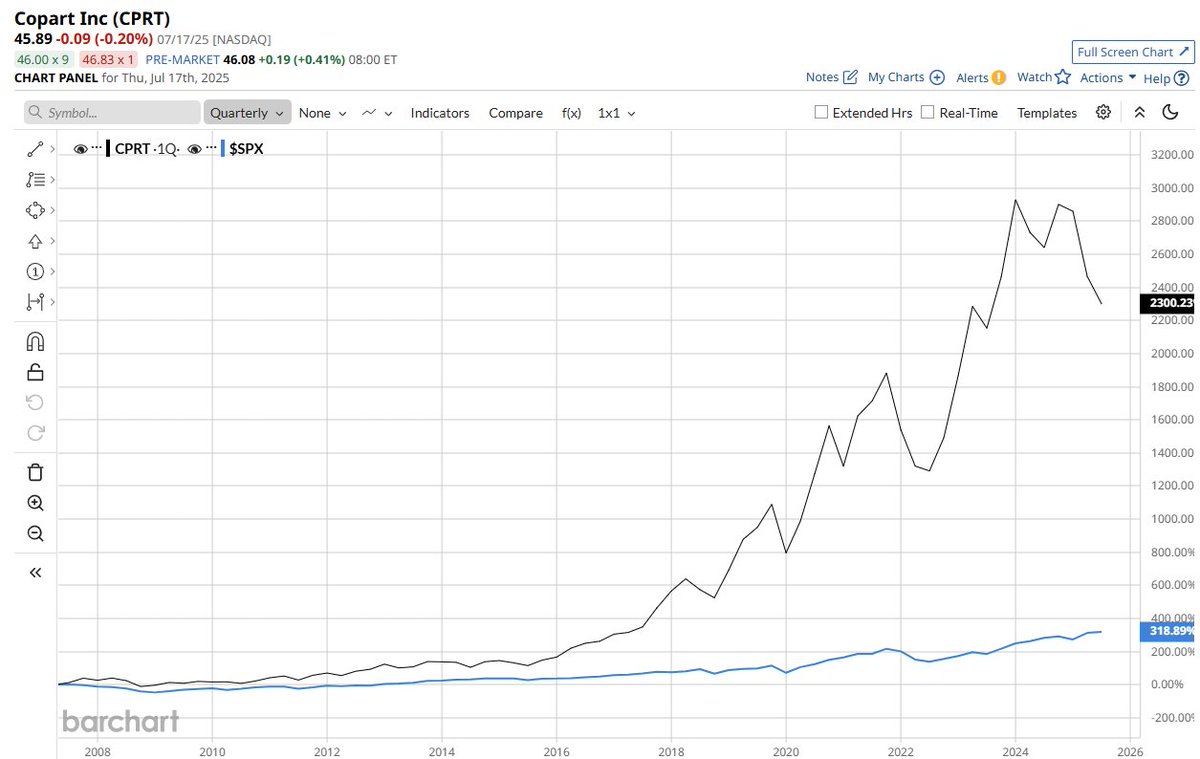Open the My Charts link

pos(896,77)
